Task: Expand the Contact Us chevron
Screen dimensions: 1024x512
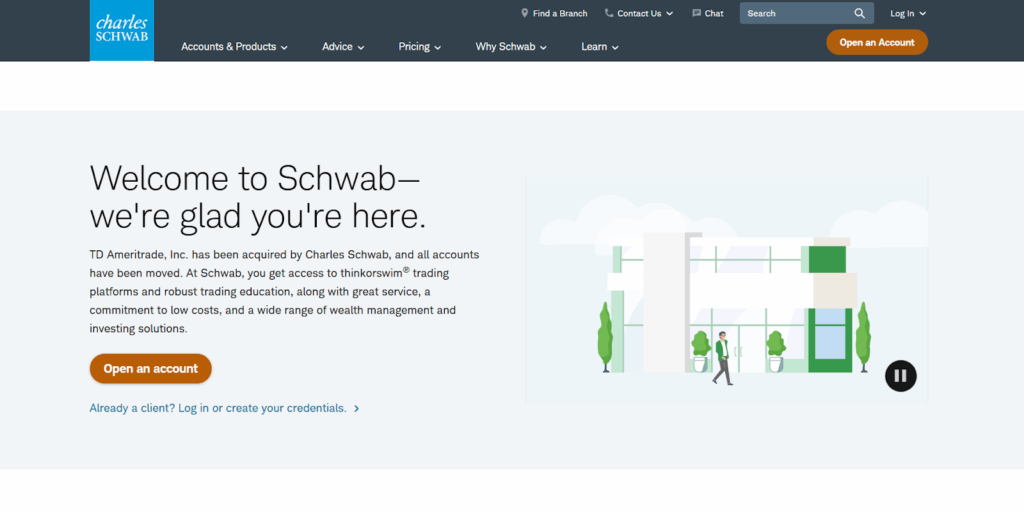Action: click(x=669, y=14)
